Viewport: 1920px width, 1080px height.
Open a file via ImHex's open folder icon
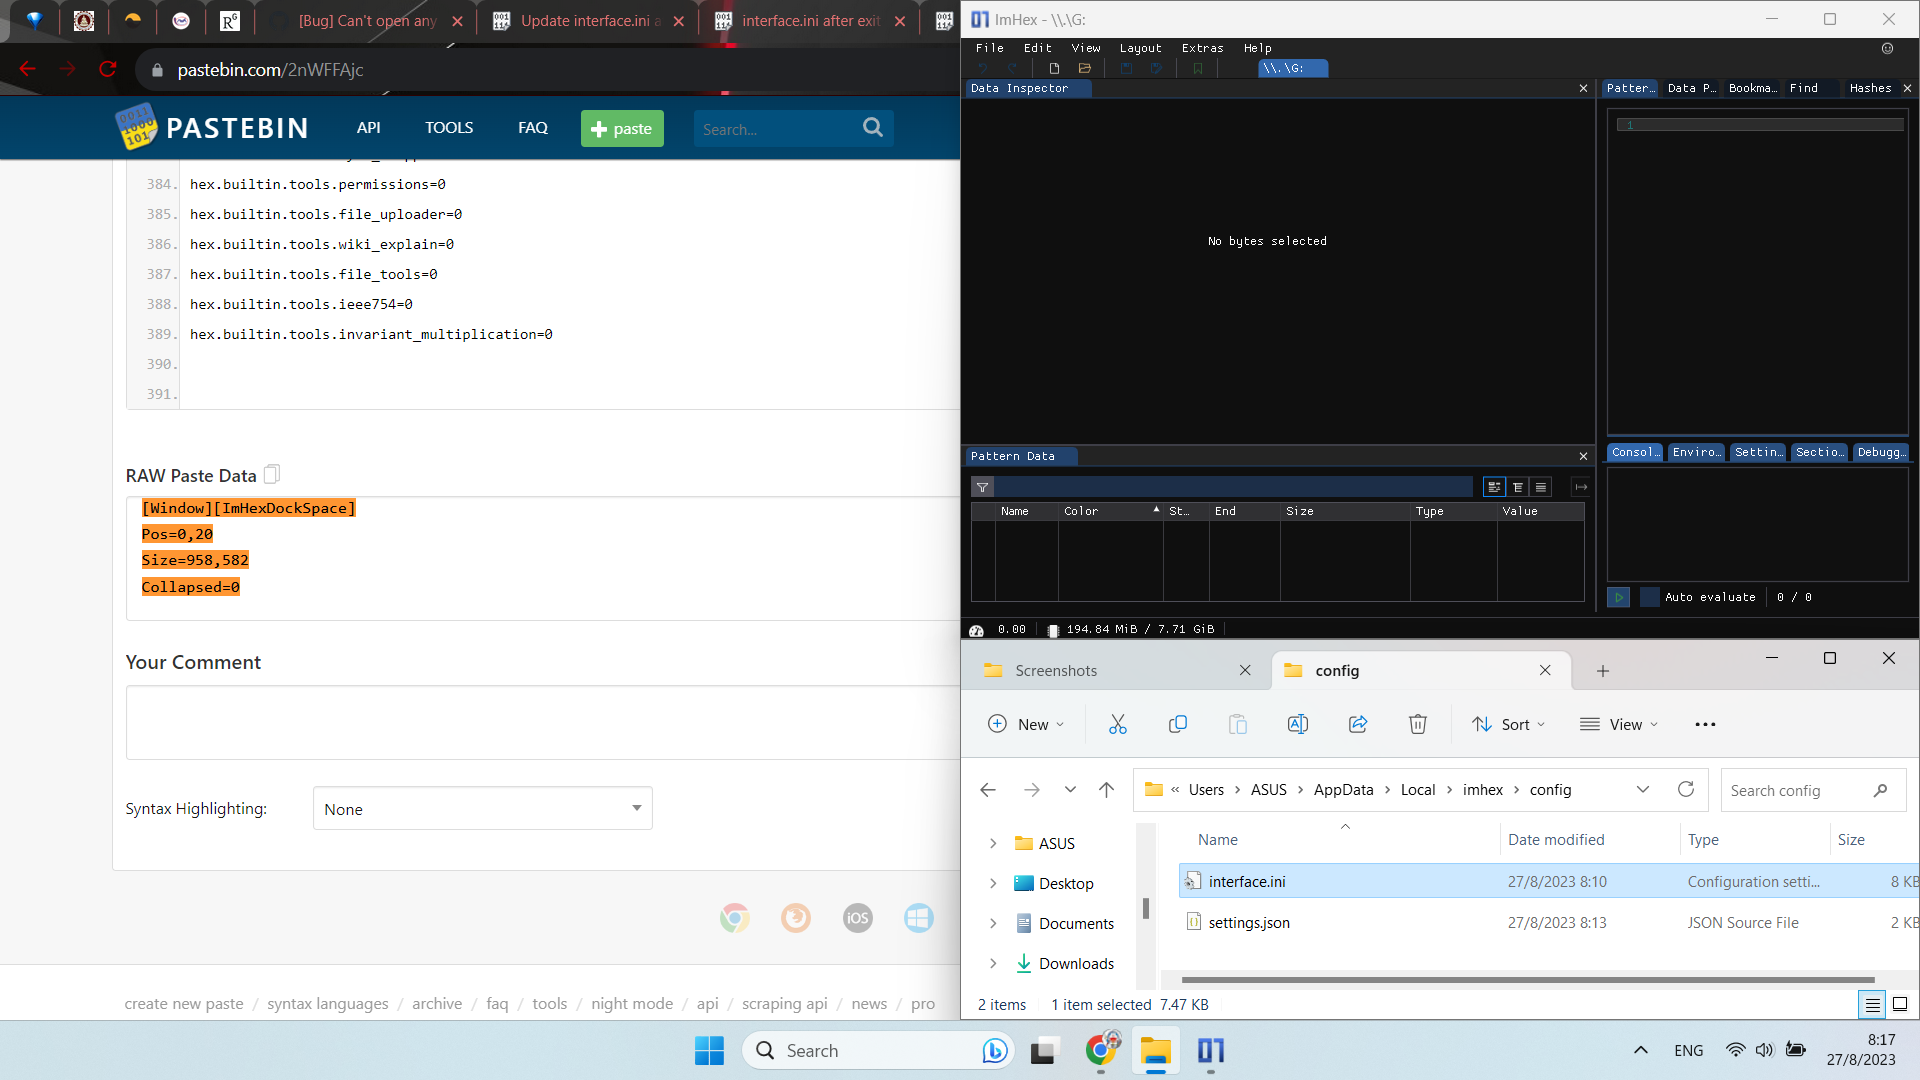point(1086,69)
